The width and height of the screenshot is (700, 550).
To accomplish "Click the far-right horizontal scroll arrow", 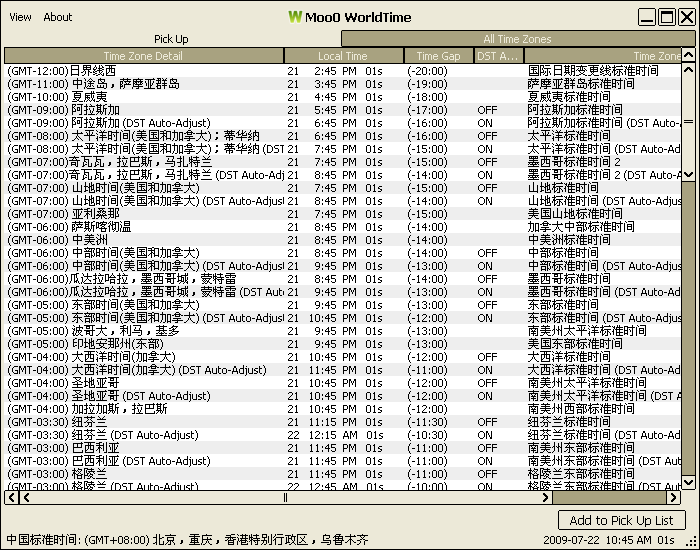I will [674, 497].
